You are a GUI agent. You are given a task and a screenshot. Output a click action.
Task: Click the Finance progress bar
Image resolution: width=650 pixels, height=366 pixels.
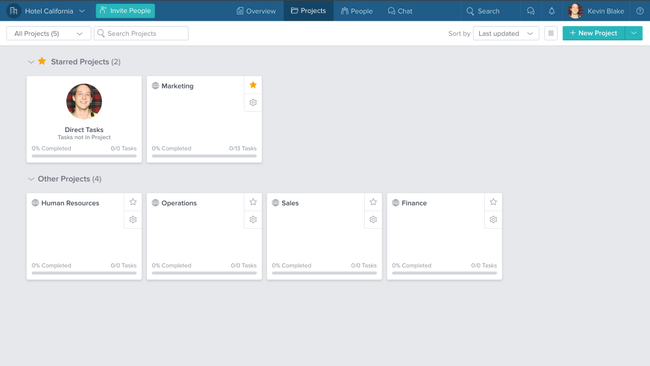(x=444, y=273)
